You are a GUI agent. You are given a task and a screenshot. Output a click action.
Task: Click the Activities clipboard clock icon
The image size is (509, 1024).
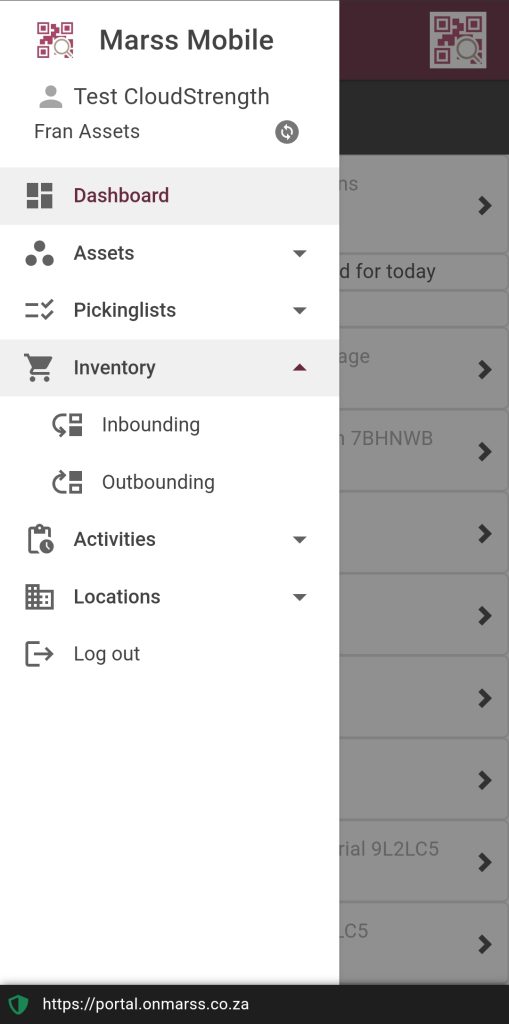point(40,539)
